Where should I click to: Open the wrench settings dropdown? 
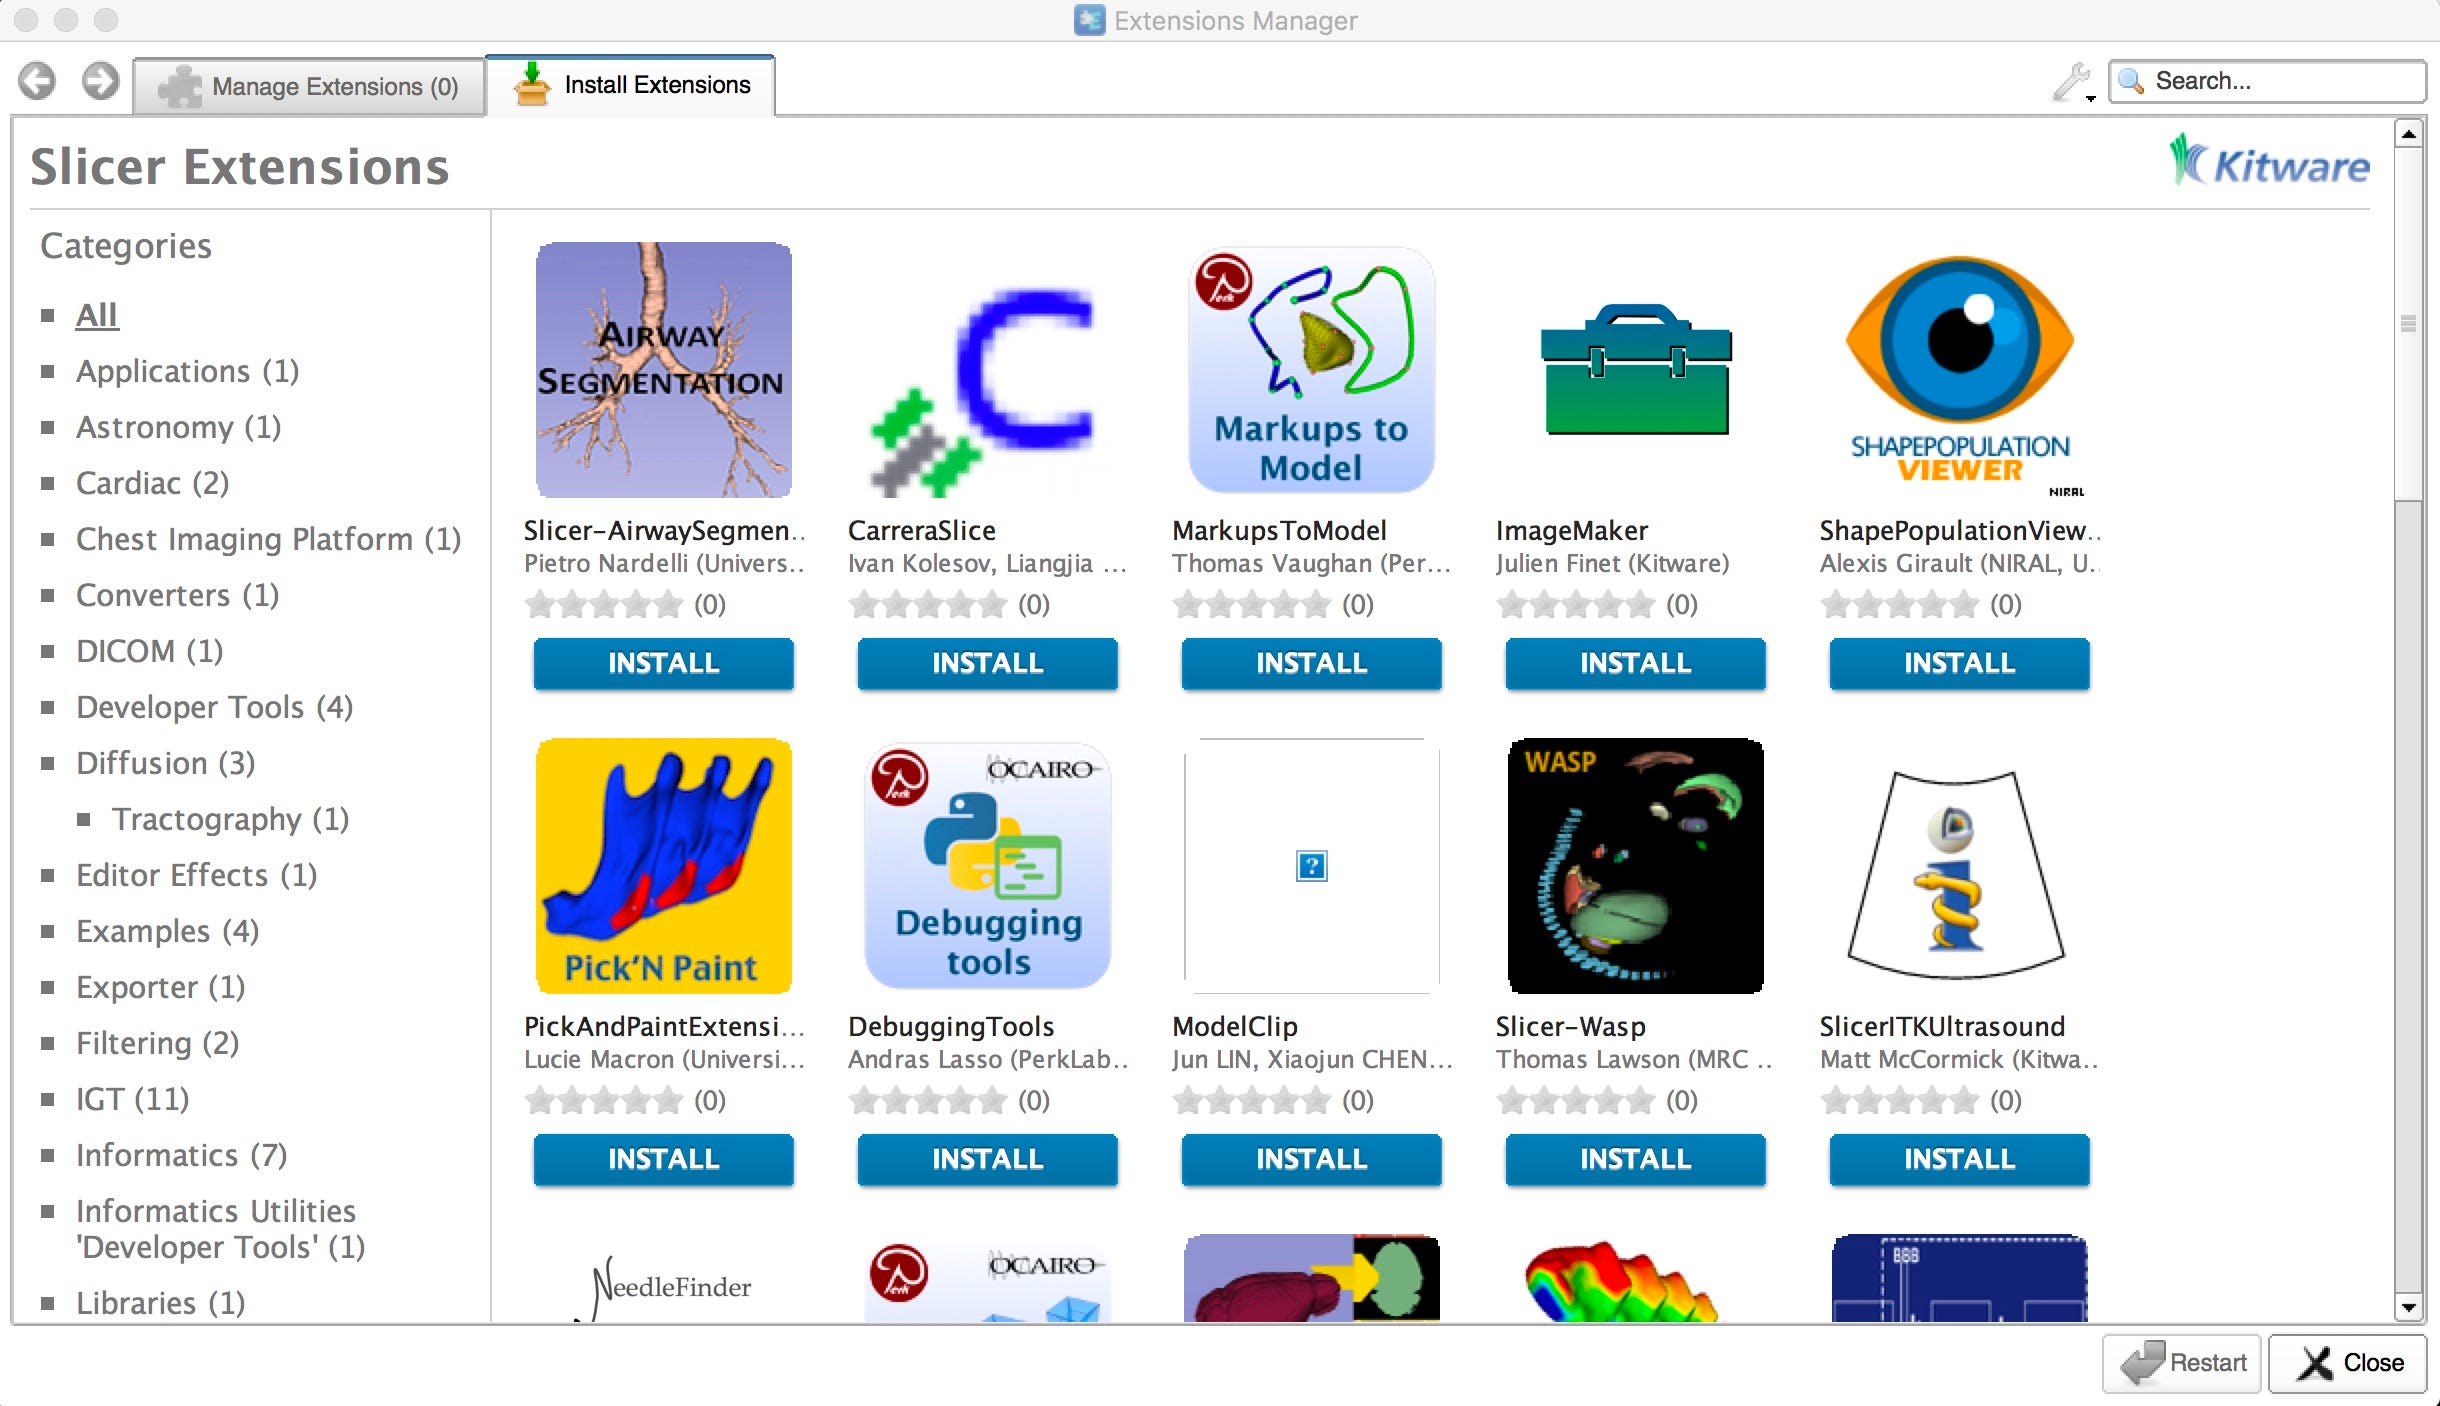point(2073,83)
